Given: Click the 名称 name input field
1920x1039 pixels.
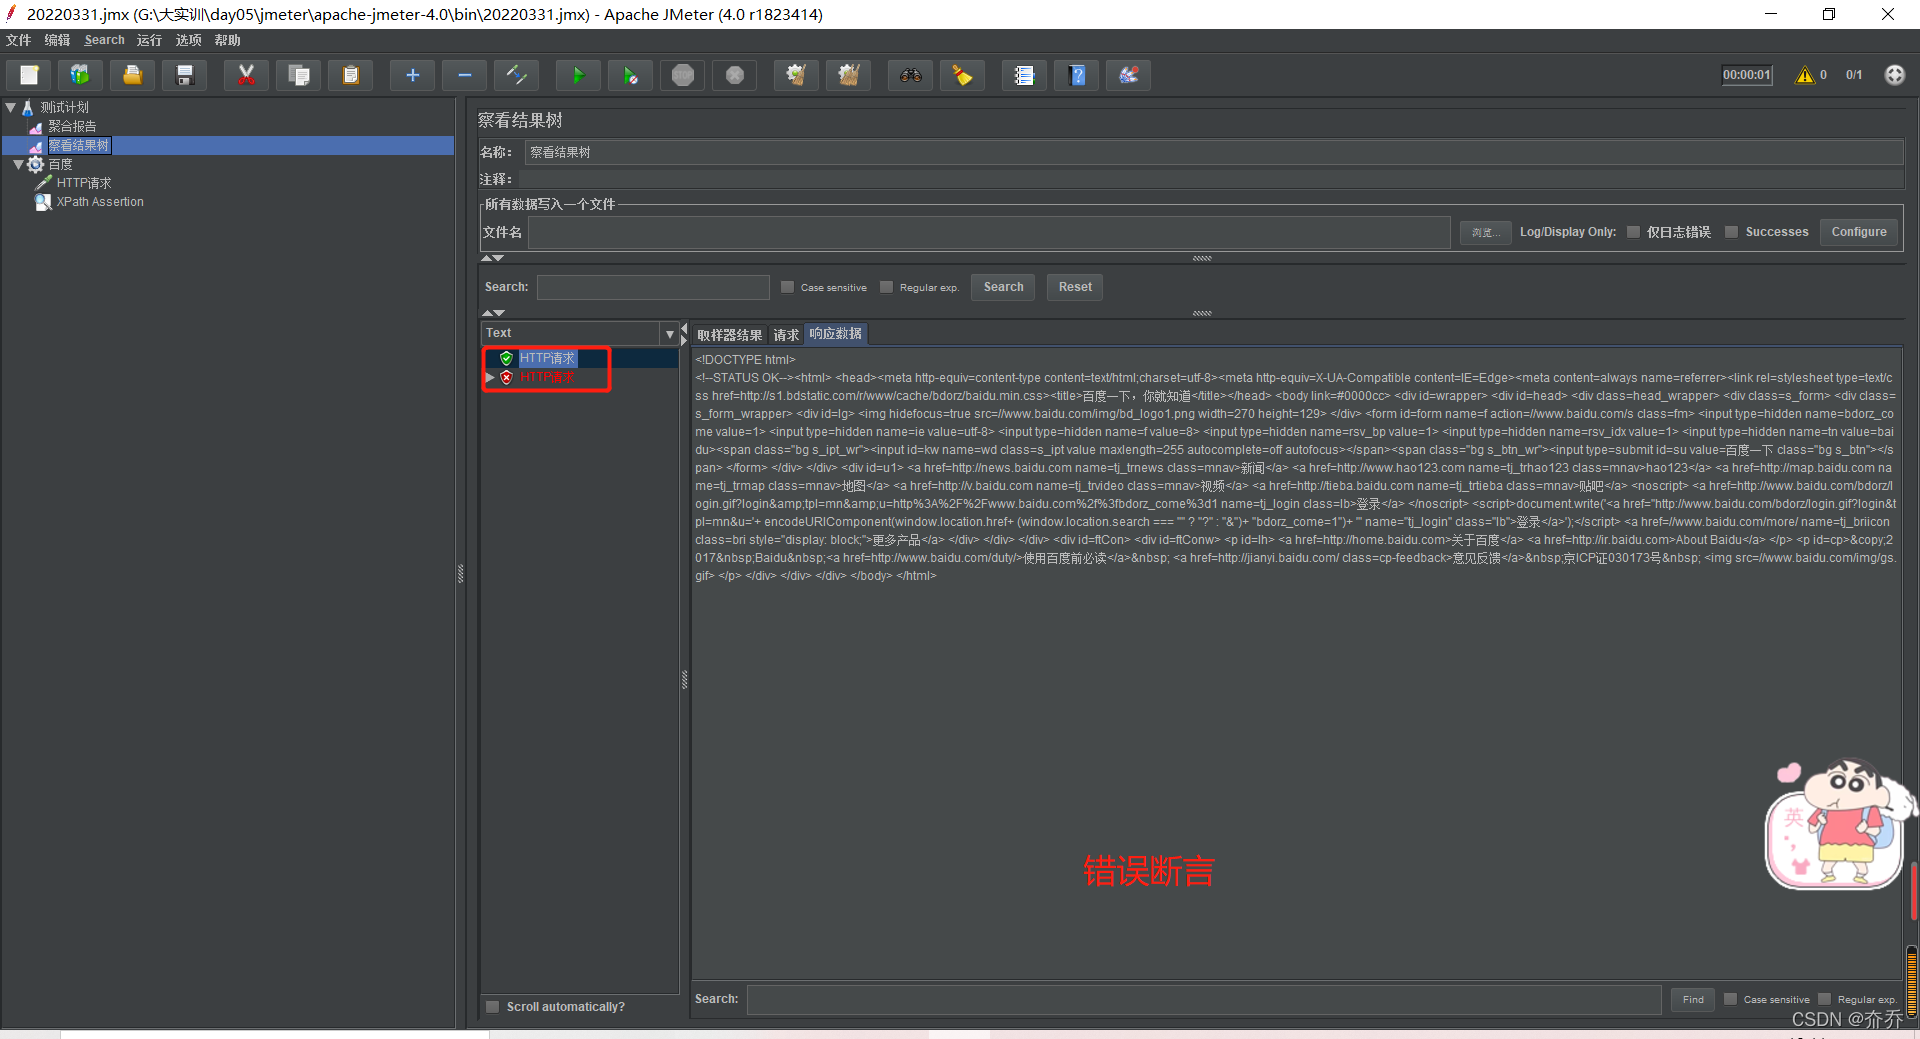Looking at the screenshot, I should tap(1214, 152).
